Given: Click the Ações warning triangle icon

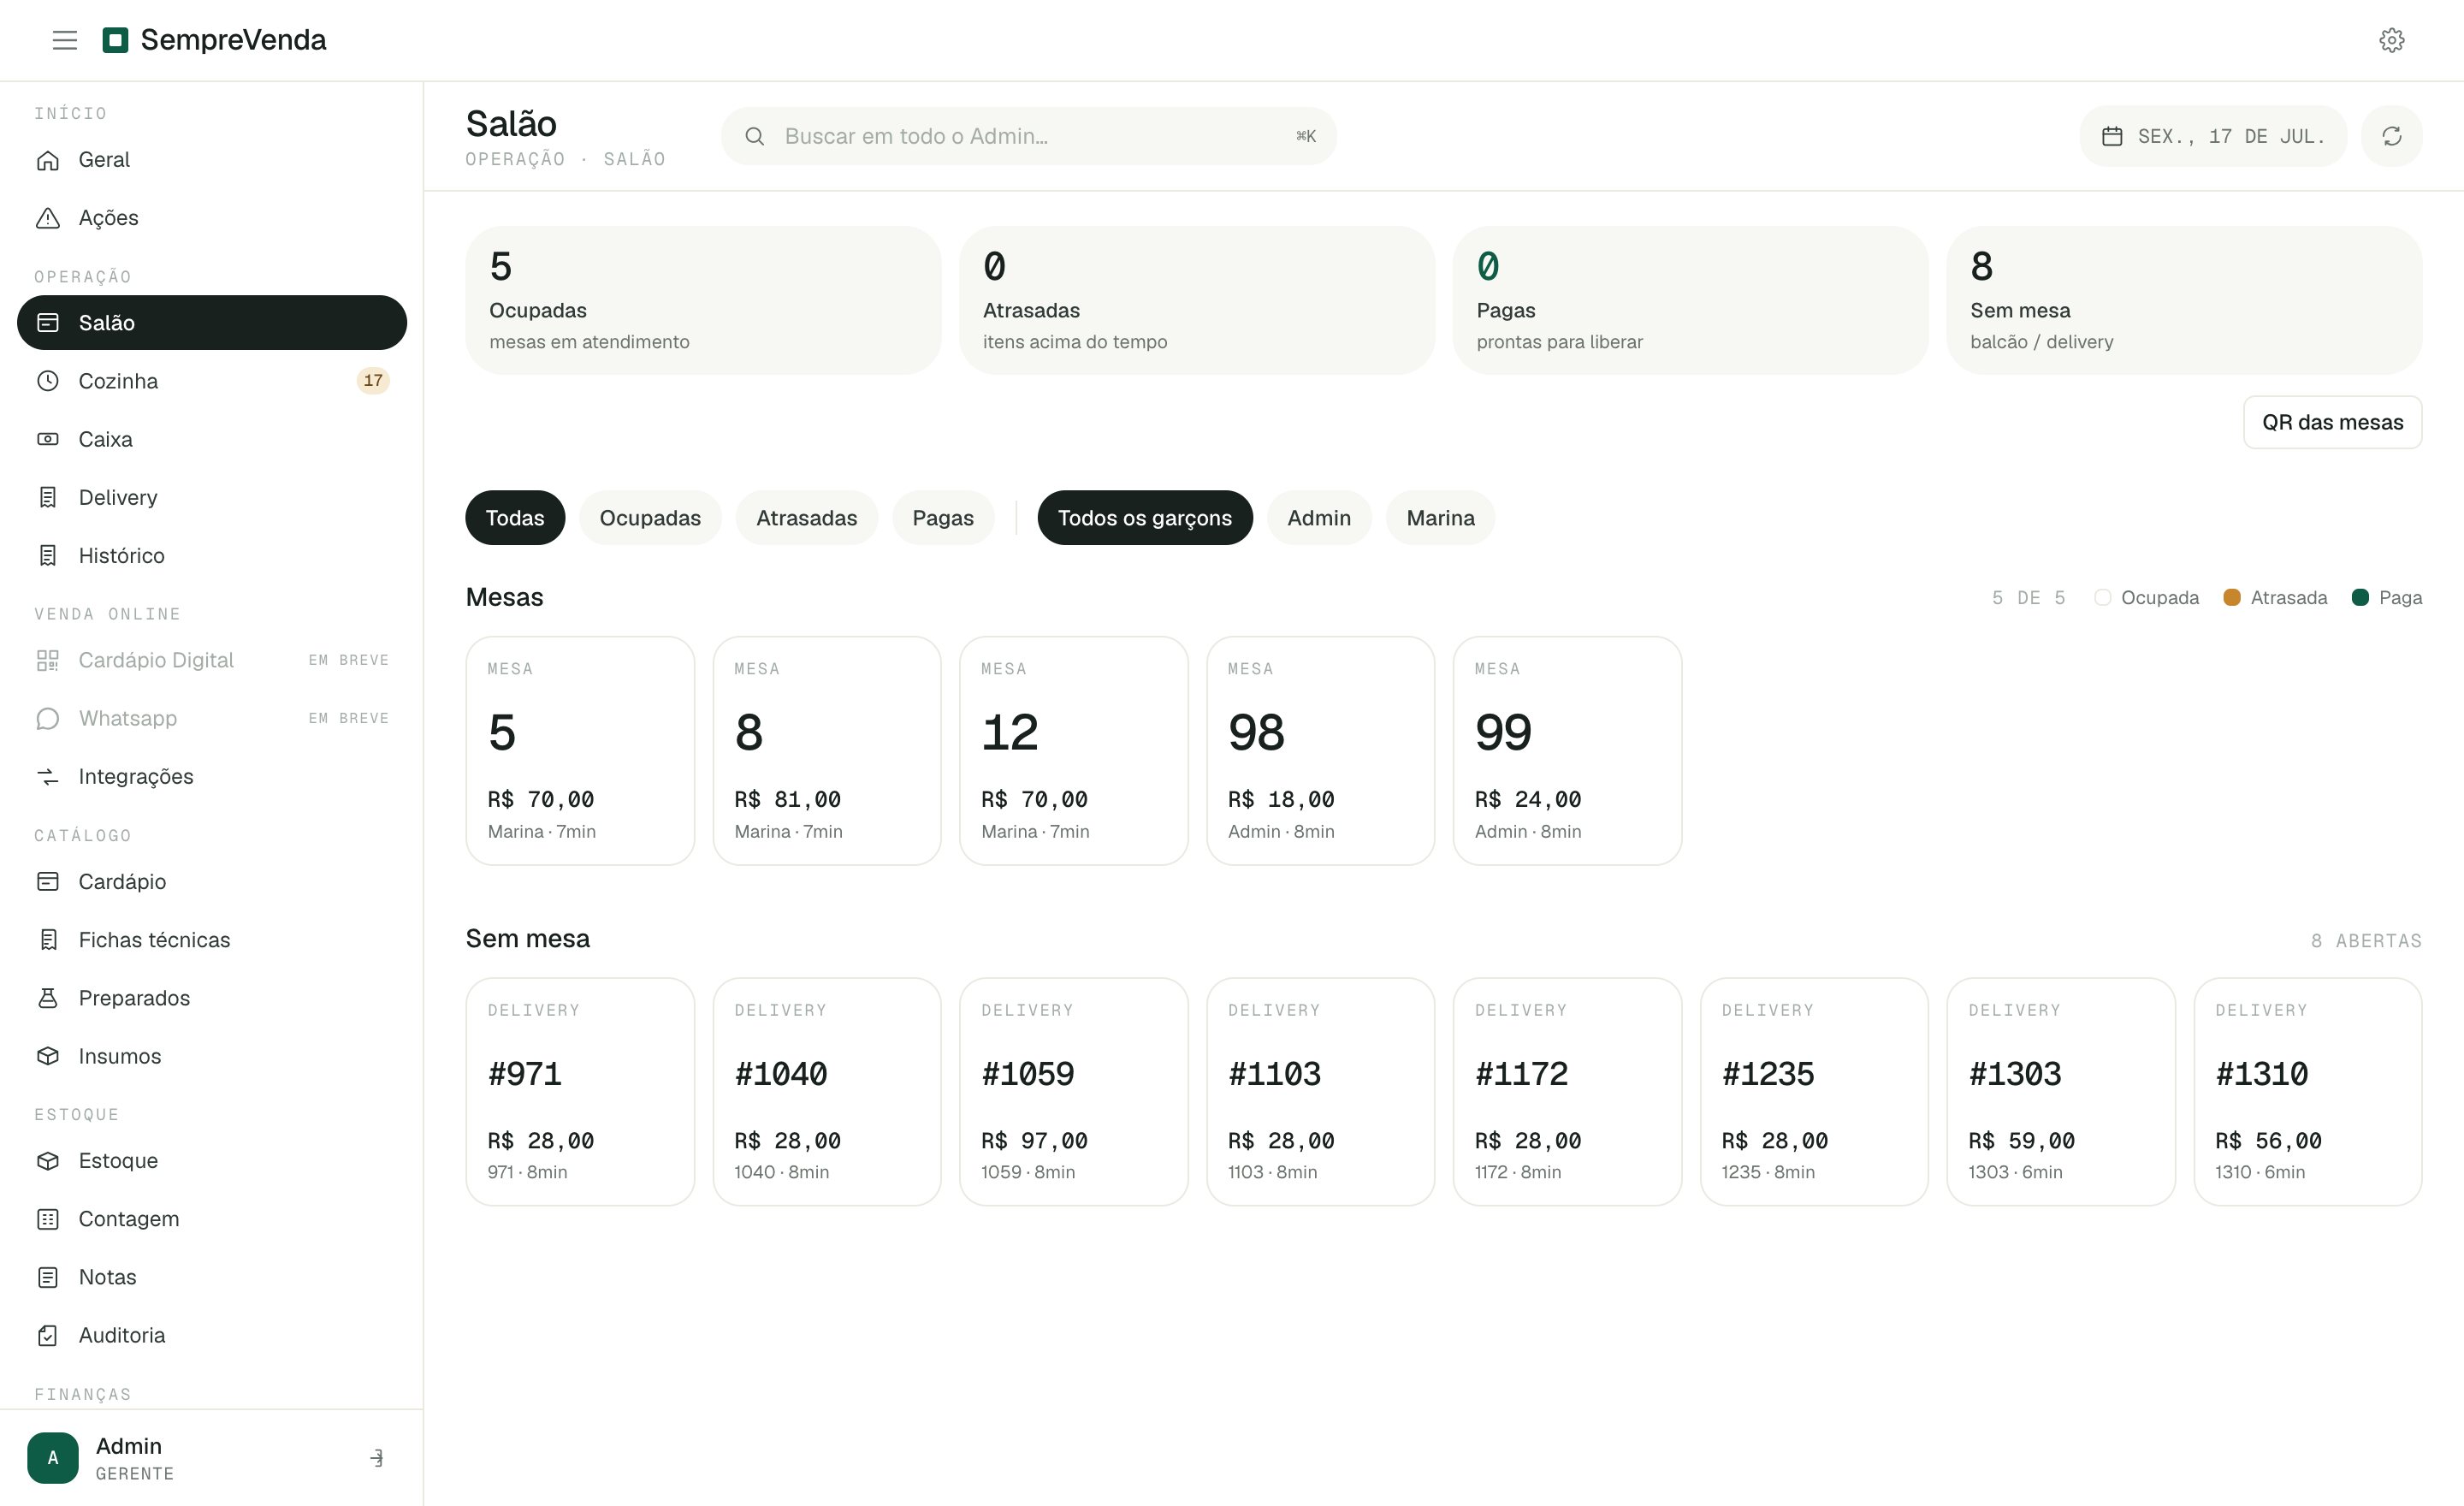Looking at the screenshot, I should click(x=48, y=218).
